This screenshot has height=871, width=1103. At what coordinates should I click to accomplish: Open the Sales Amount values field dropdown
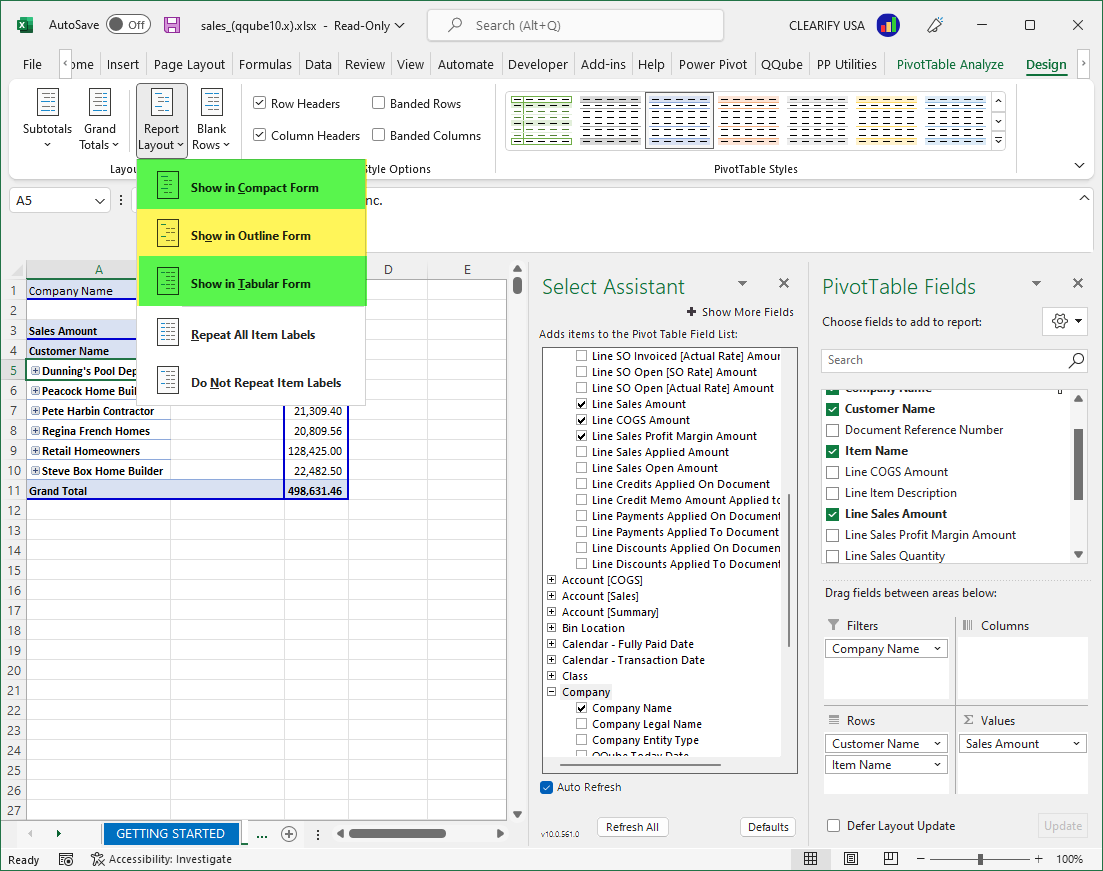(1077, 744)
